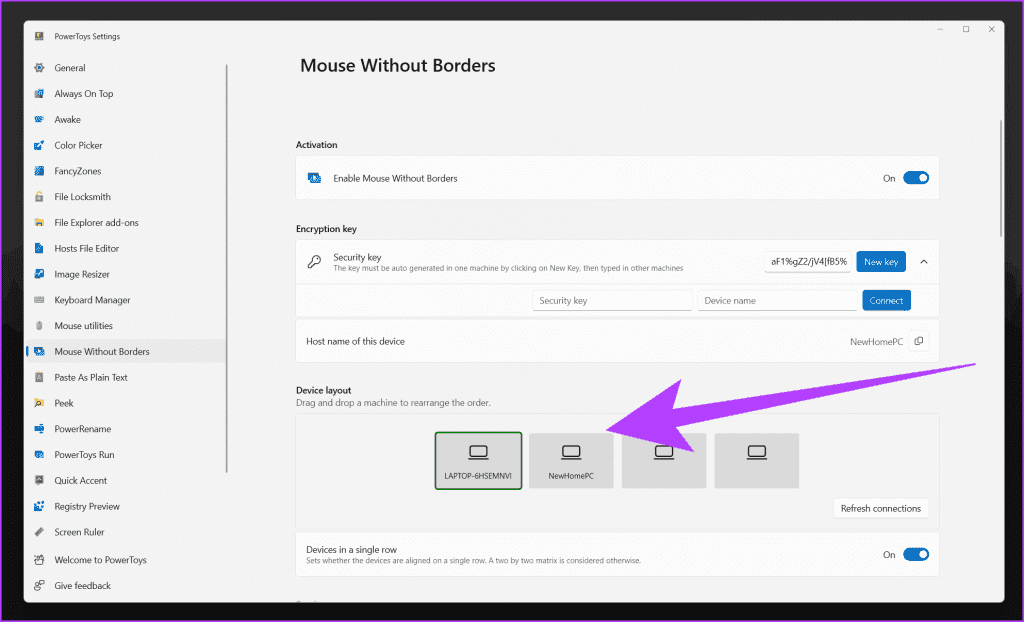Image resolution: width=1024 pixels, height=622 pixels.
Task: Click the Give feedback icon
Action: click(x=39, y=585)
